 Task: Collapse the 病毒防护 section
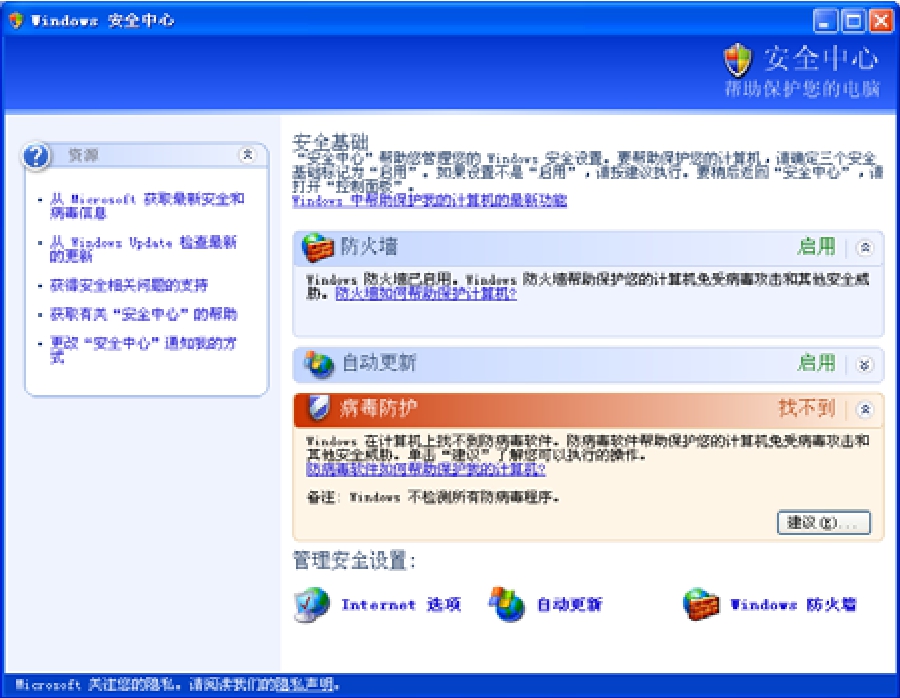click(x=865, y=409)
